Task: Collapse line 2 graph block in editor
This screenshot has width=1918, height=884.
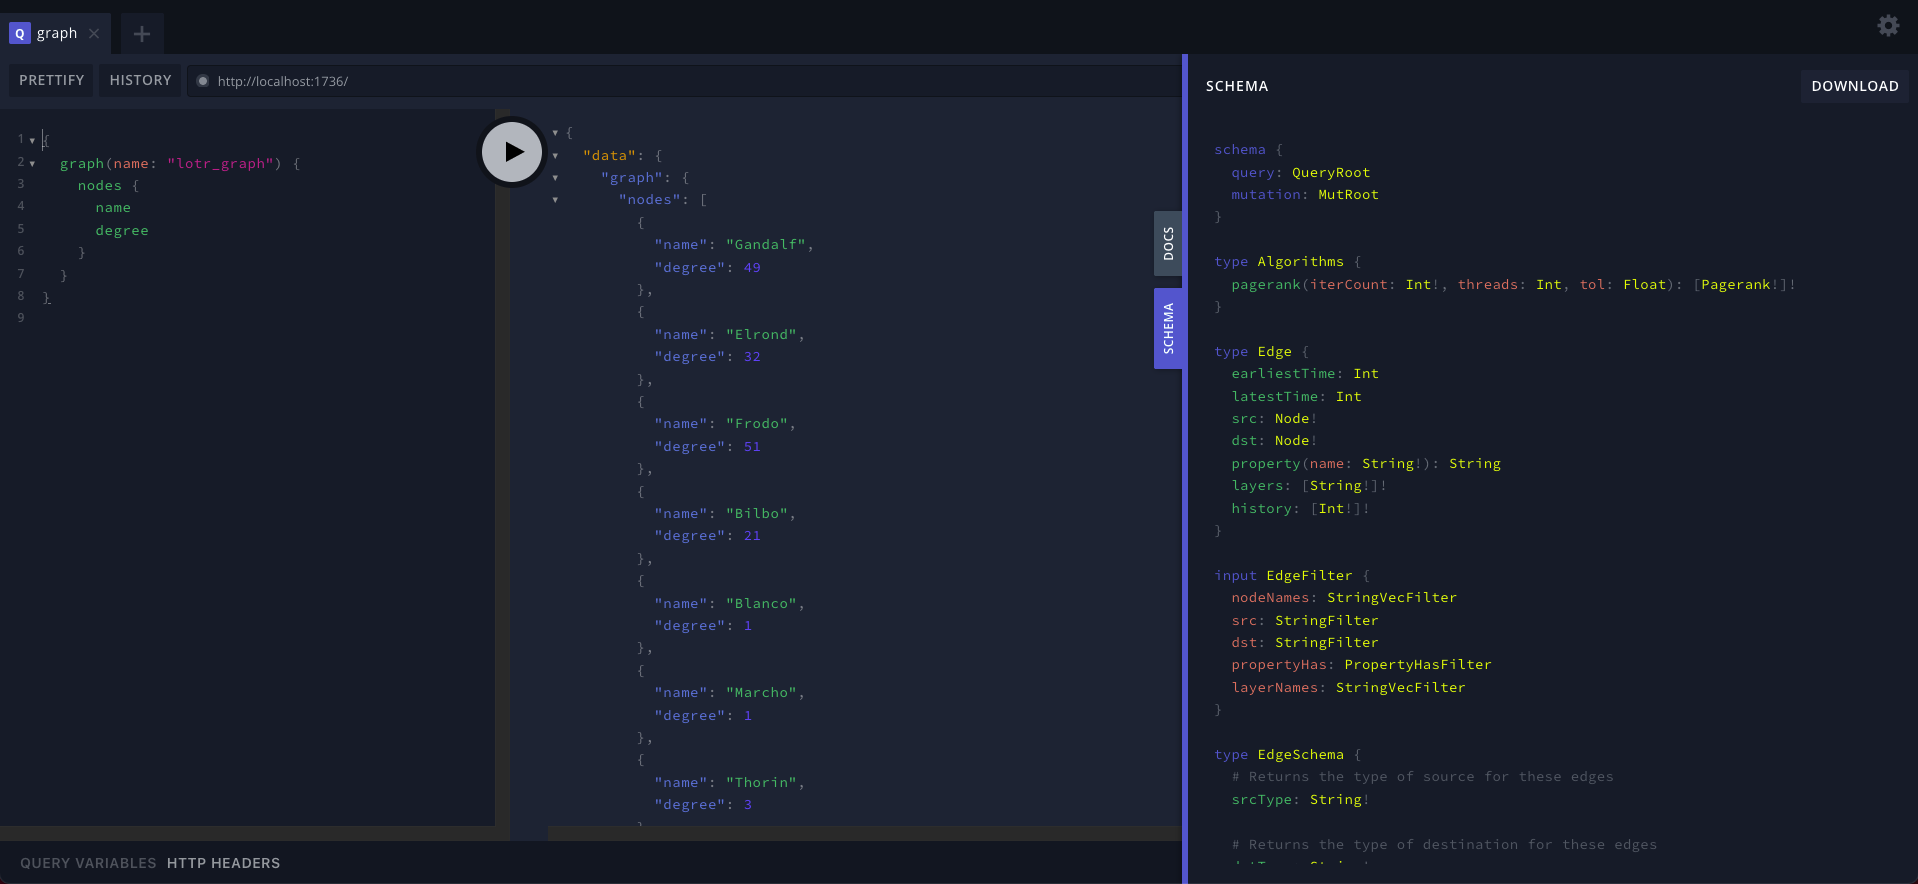Action: (32, 163)
